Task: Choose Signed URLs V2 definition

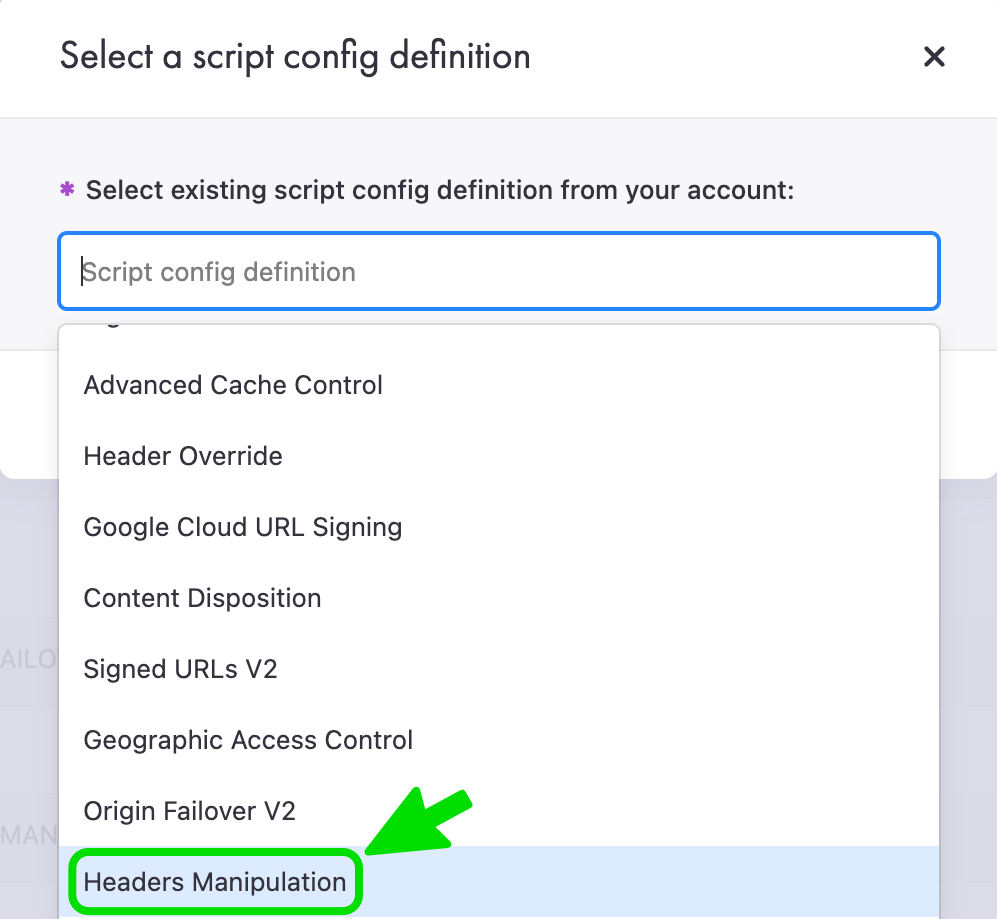Action: point(180,669)
